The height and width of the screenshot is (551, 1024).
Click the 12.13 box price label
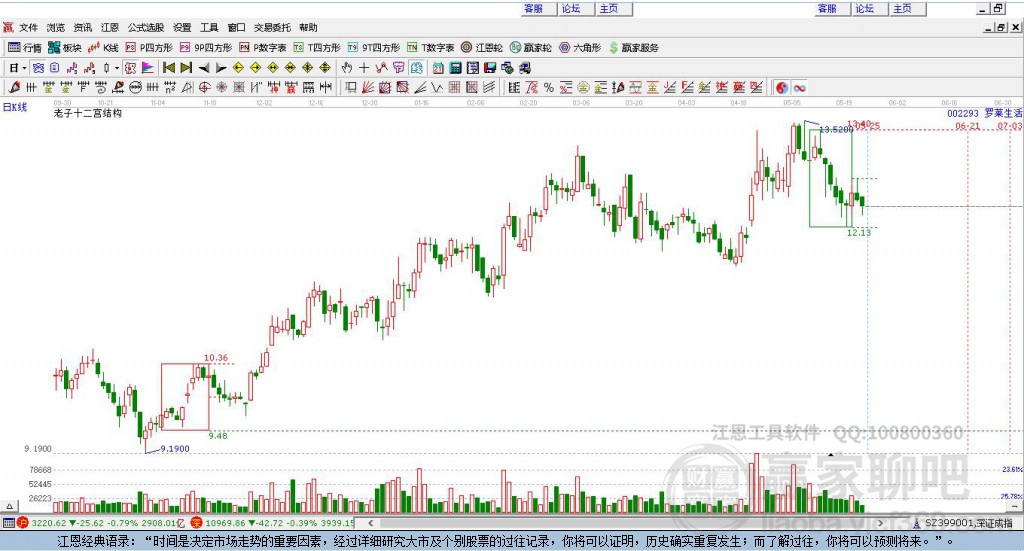(x=859, y=232)
